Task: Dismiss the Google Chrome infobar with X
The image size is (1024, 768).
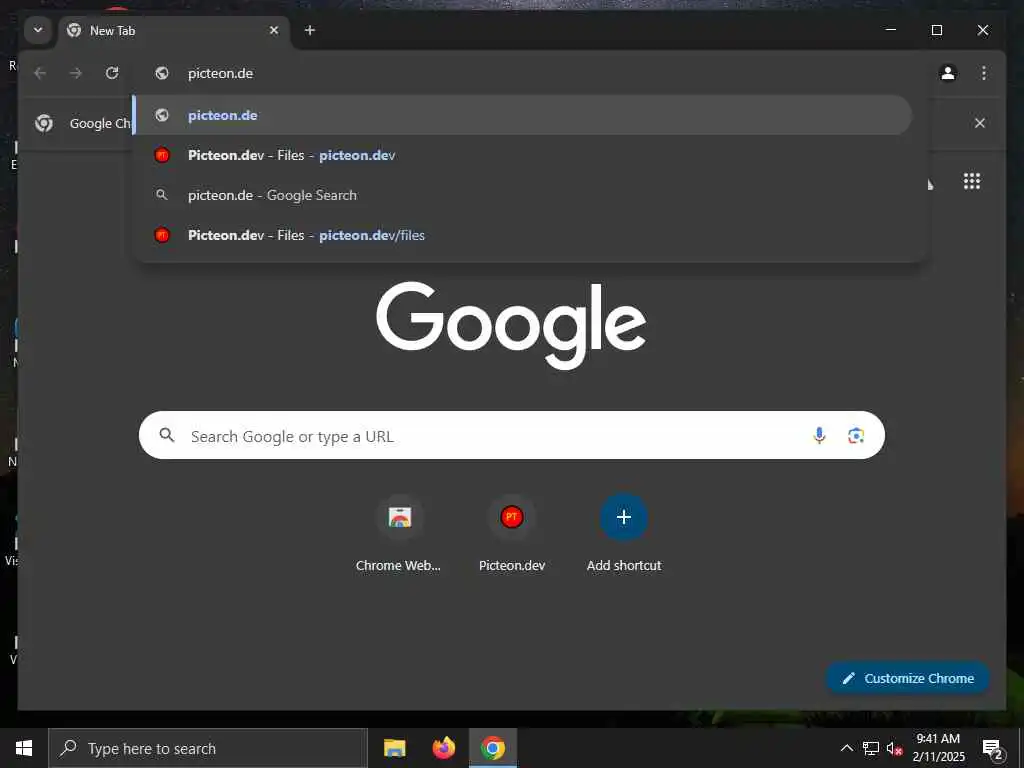Action: (x=980, y=123)
